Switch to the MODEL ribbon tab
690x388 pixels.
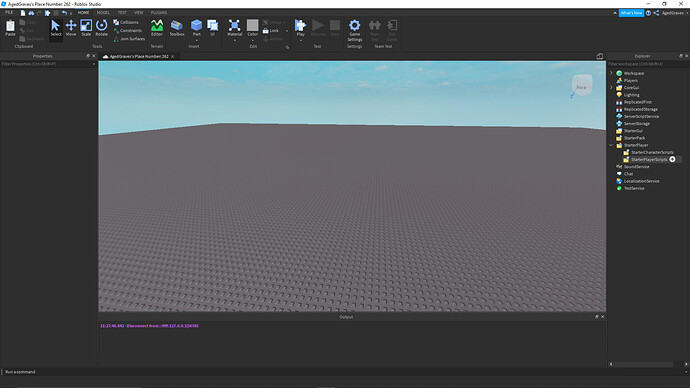pos(103,13)
